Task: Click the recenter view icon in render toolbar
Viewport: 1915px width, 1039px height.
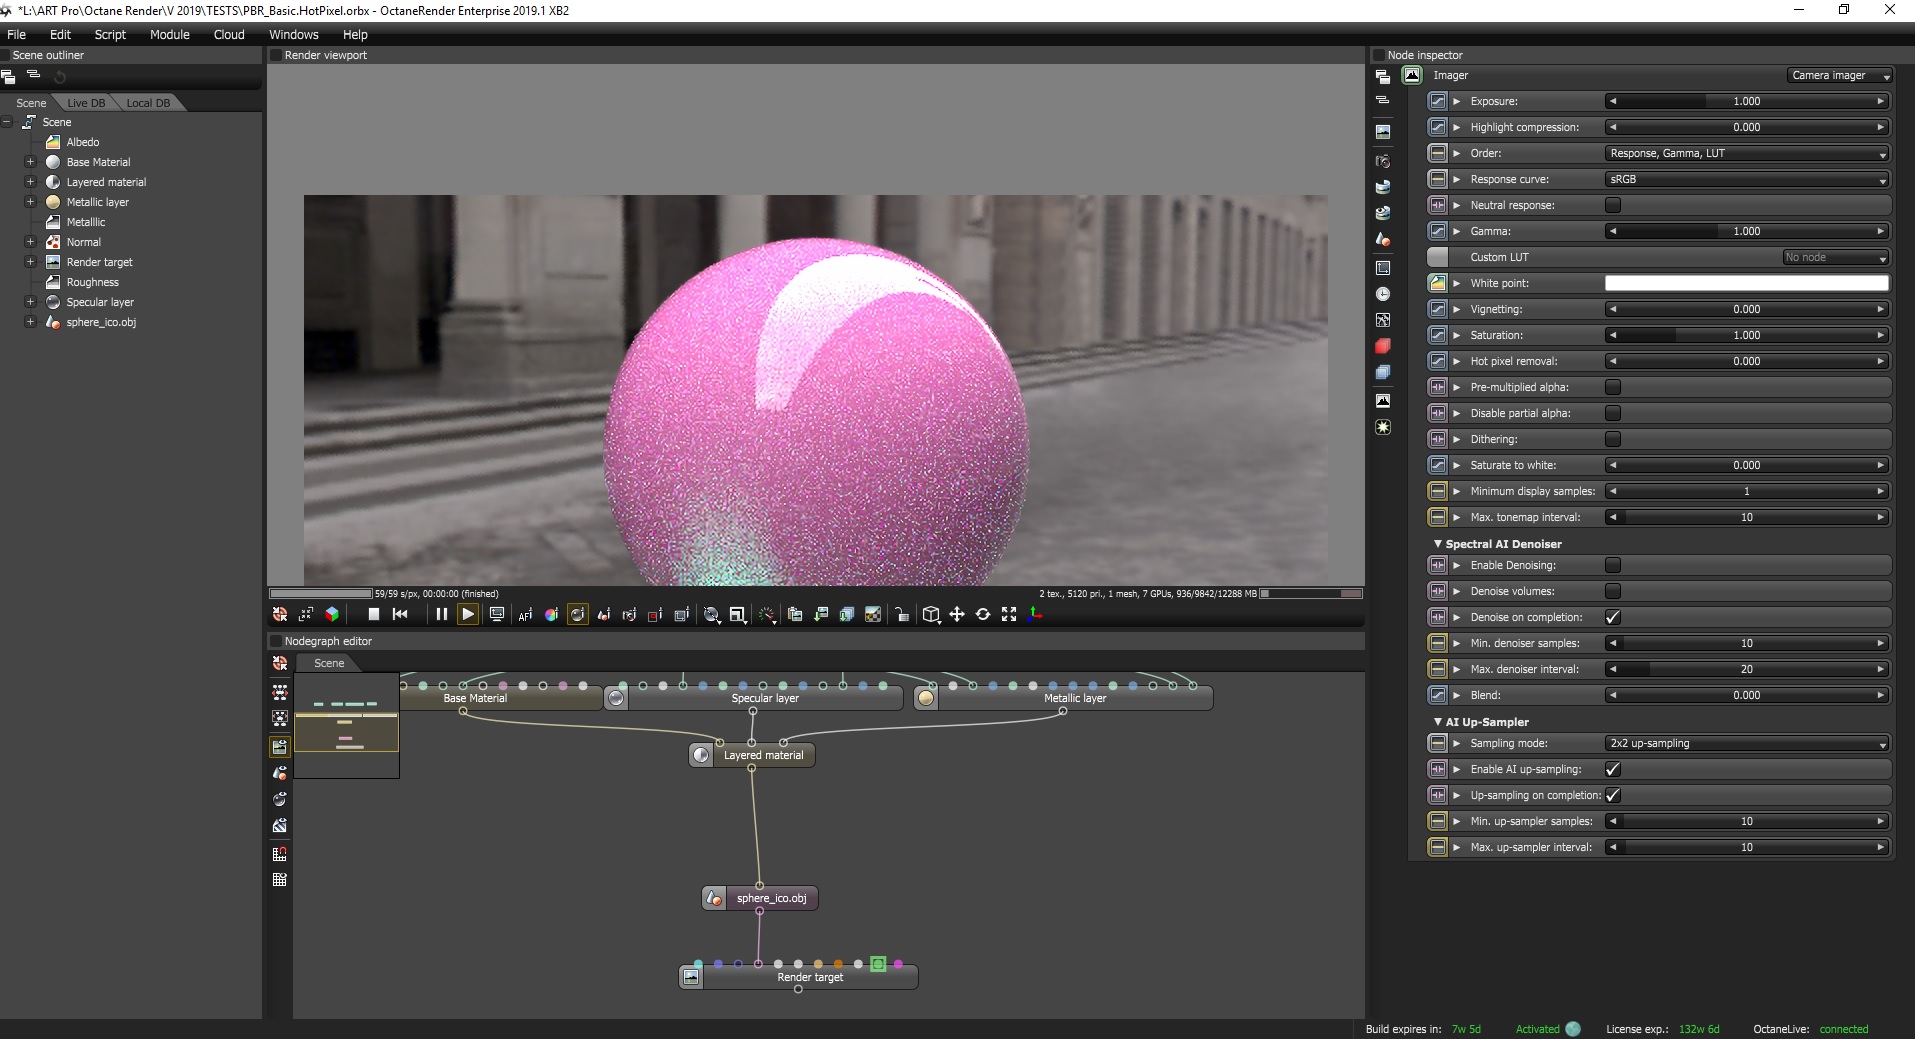Action: click(280, 615)
